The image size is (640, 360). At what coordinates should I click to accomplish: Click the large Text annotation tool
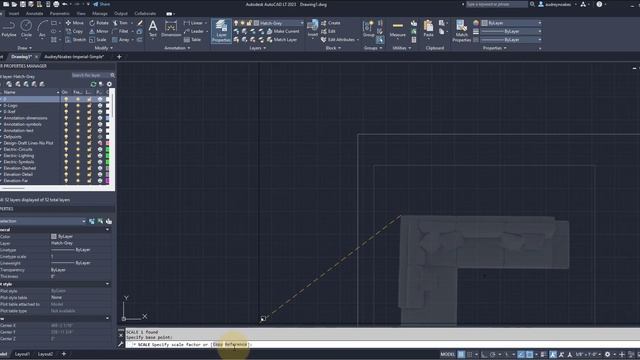pos(153,29)
